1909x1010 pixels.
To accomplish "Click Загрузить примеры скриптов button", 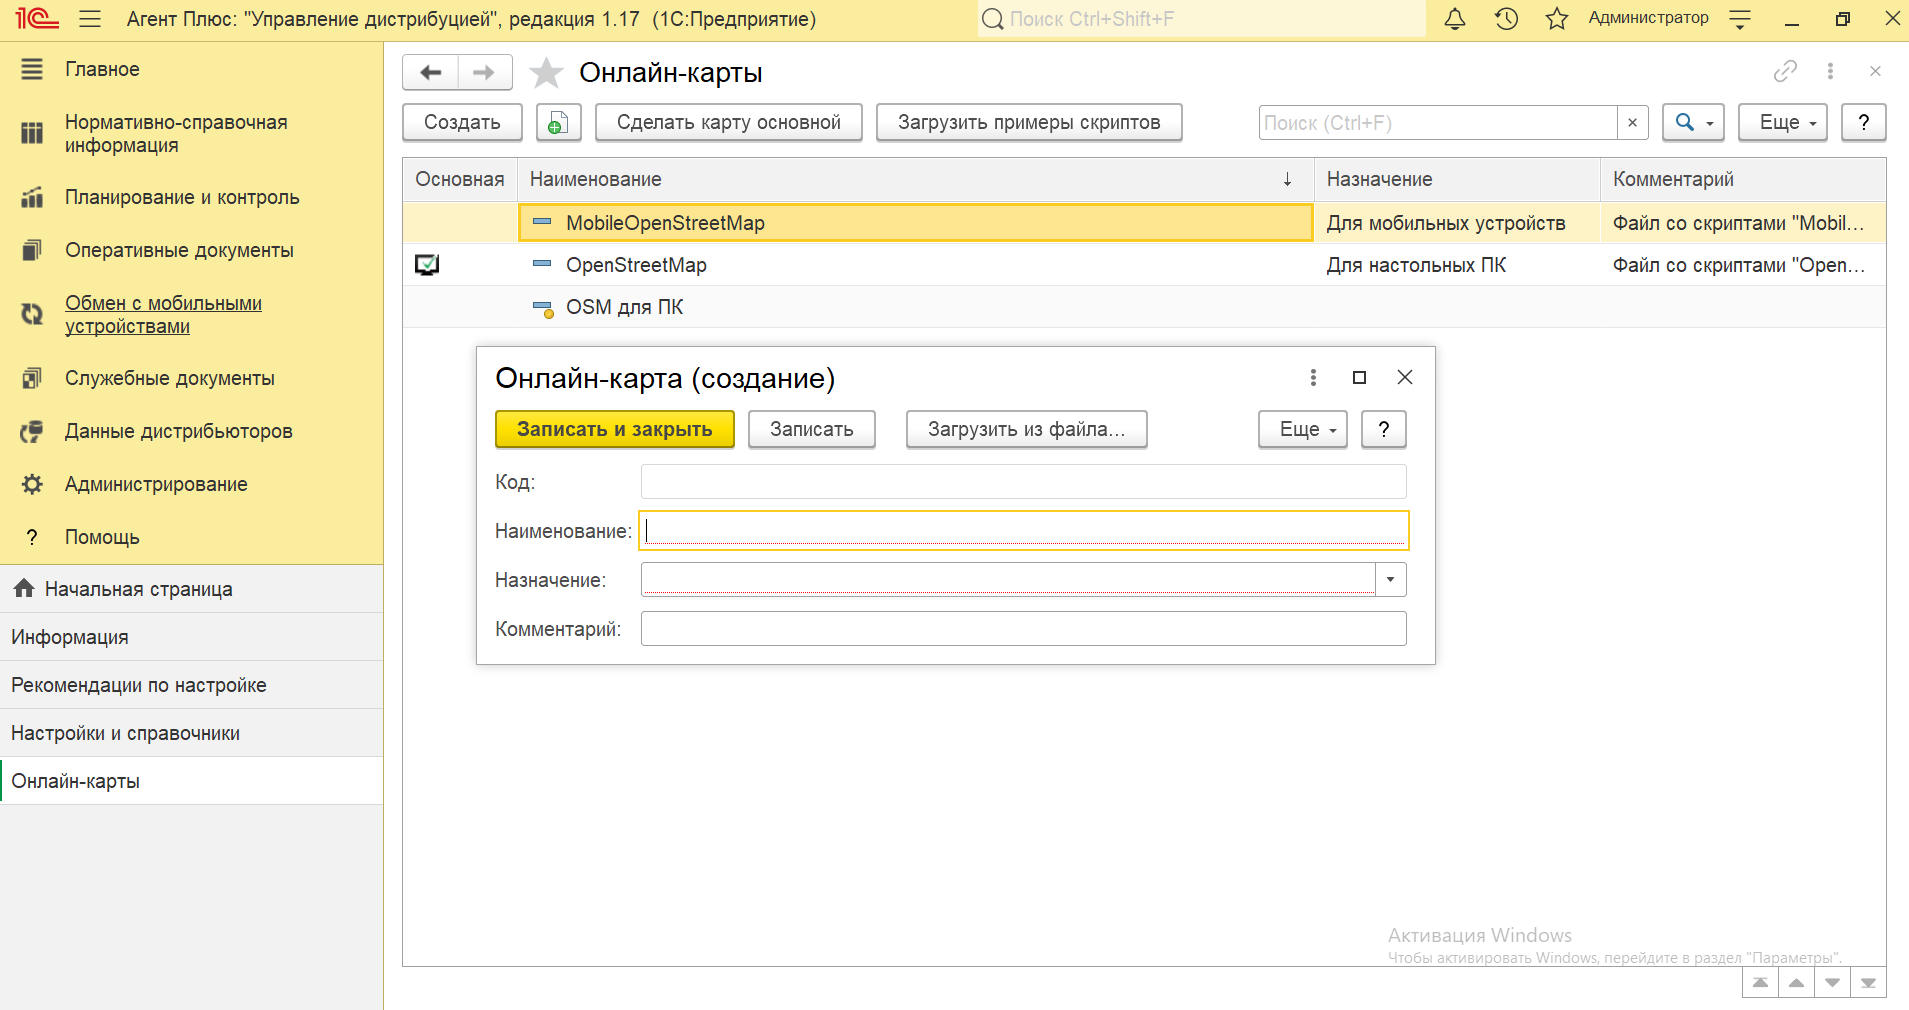I will [x=1029, y=123].
